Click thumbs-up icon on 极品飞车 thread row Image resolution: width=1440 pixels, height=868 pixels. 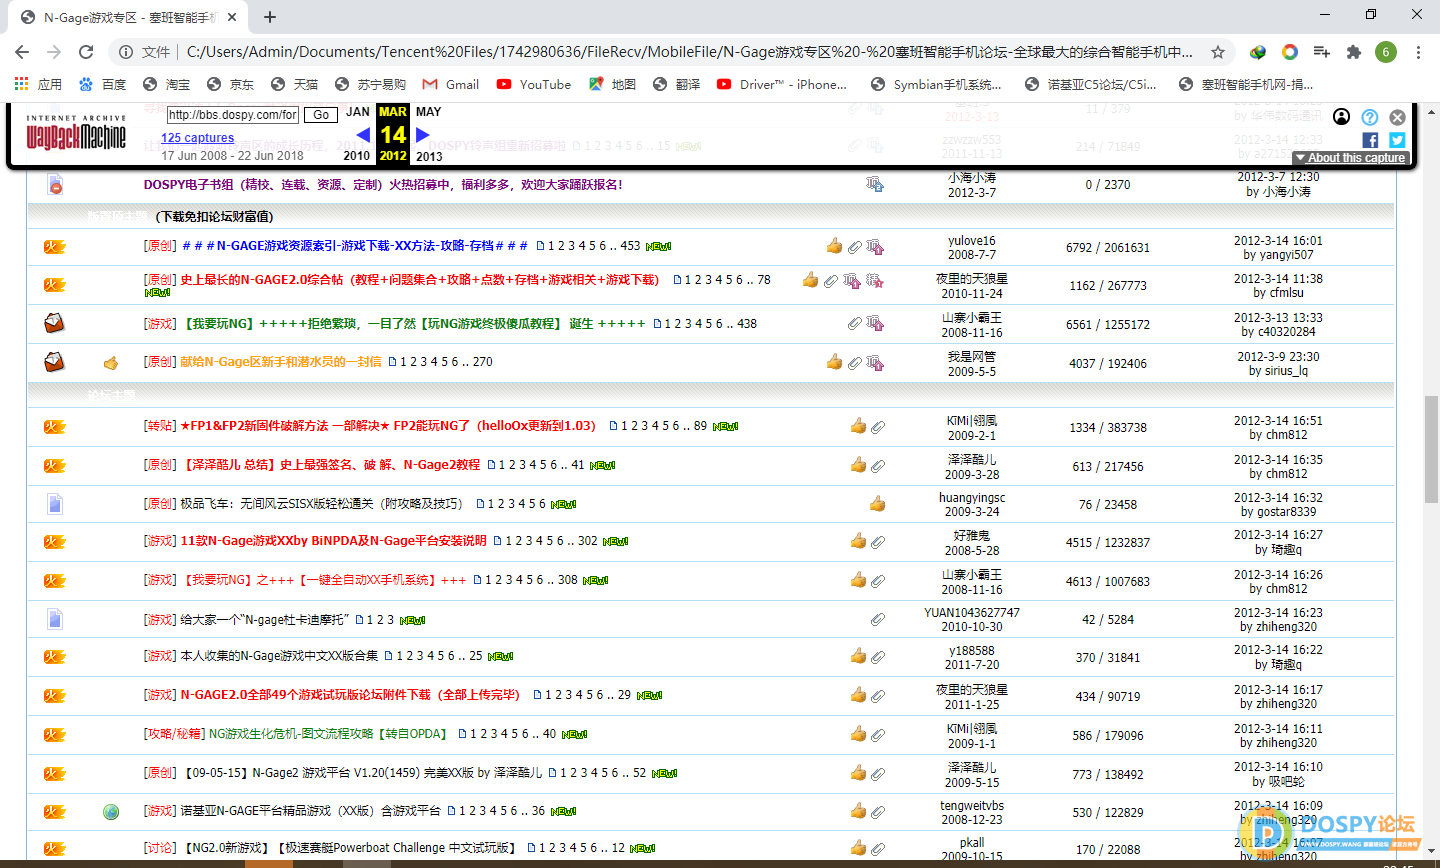[877, 504]
